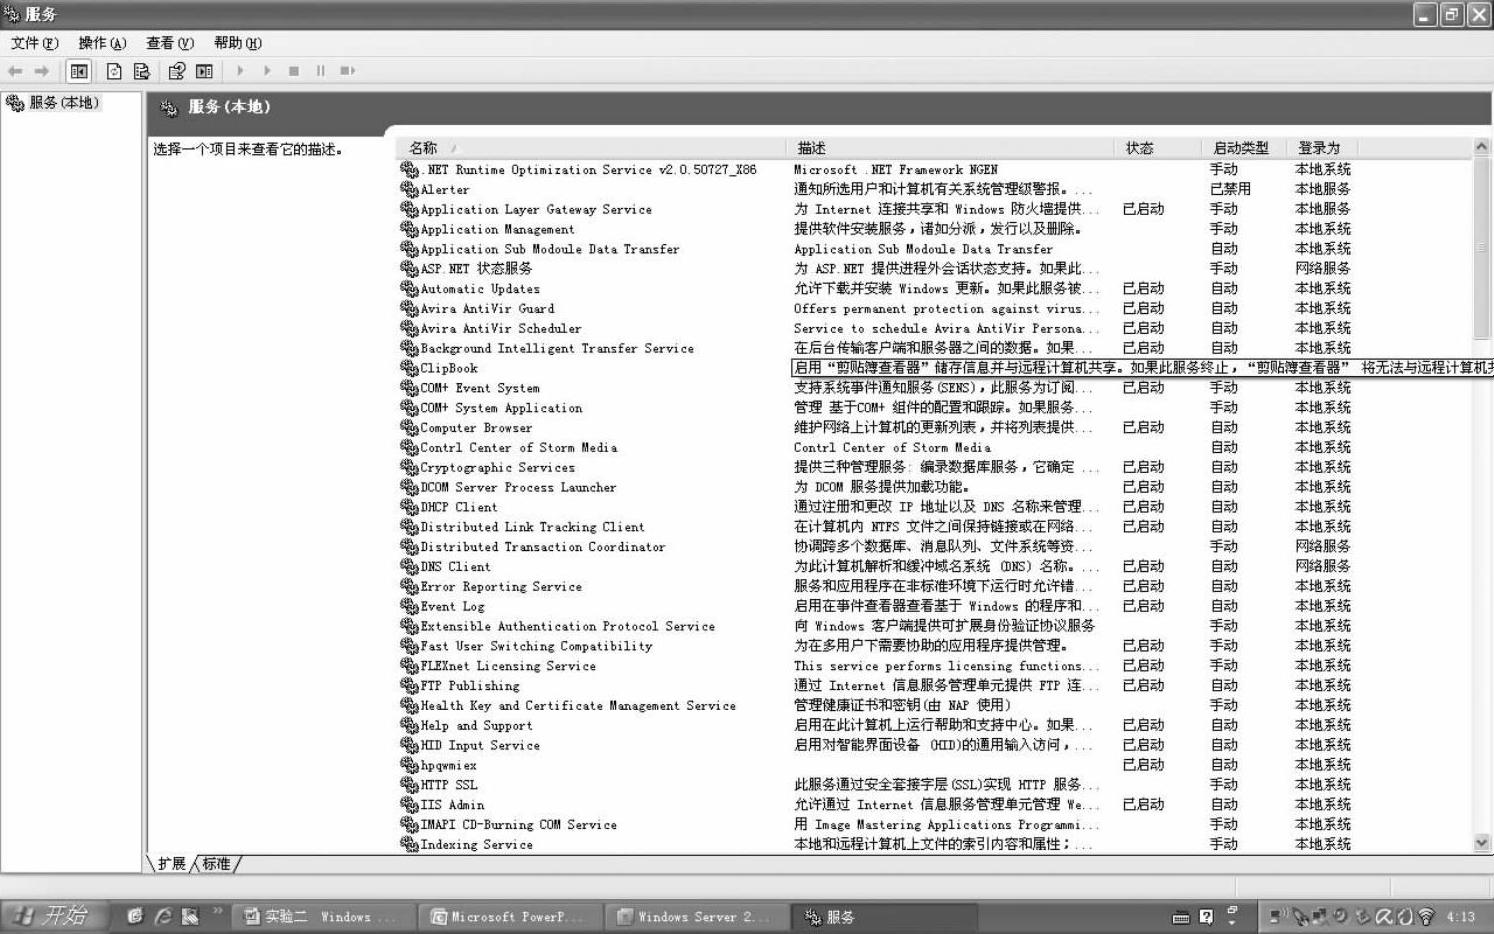Click the gear icon beside Indexing Service
The width and height of the screenshot is (1494, 934).
pos(409,844)
